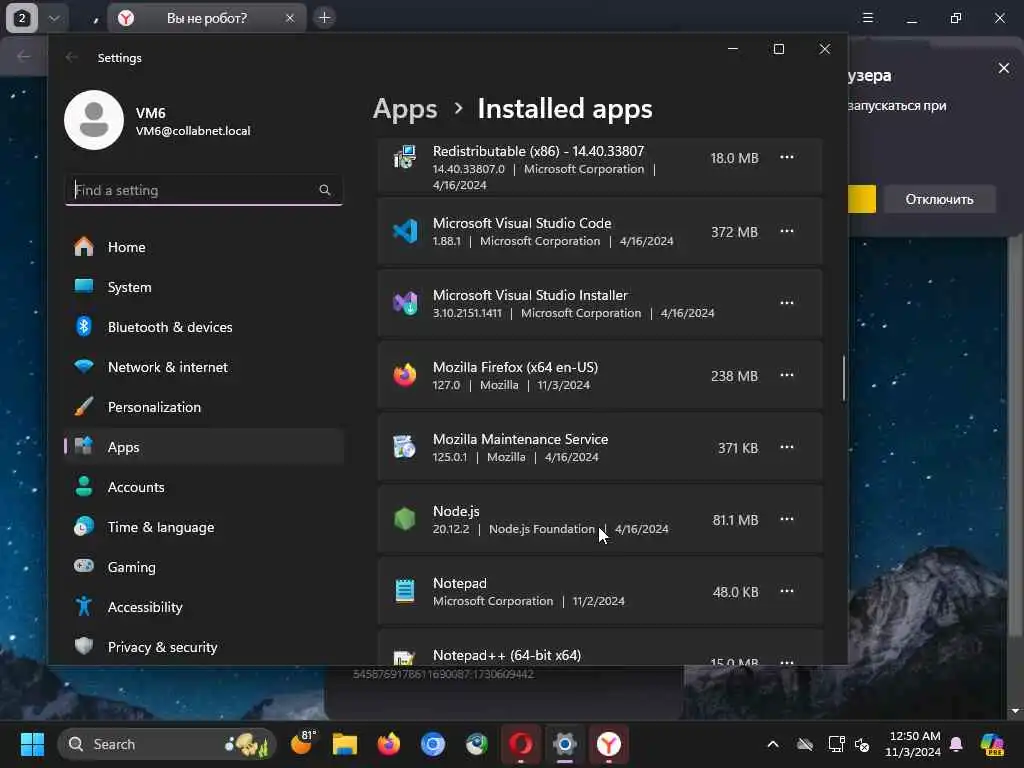Show hidden system tray icons

click(773, 744)
